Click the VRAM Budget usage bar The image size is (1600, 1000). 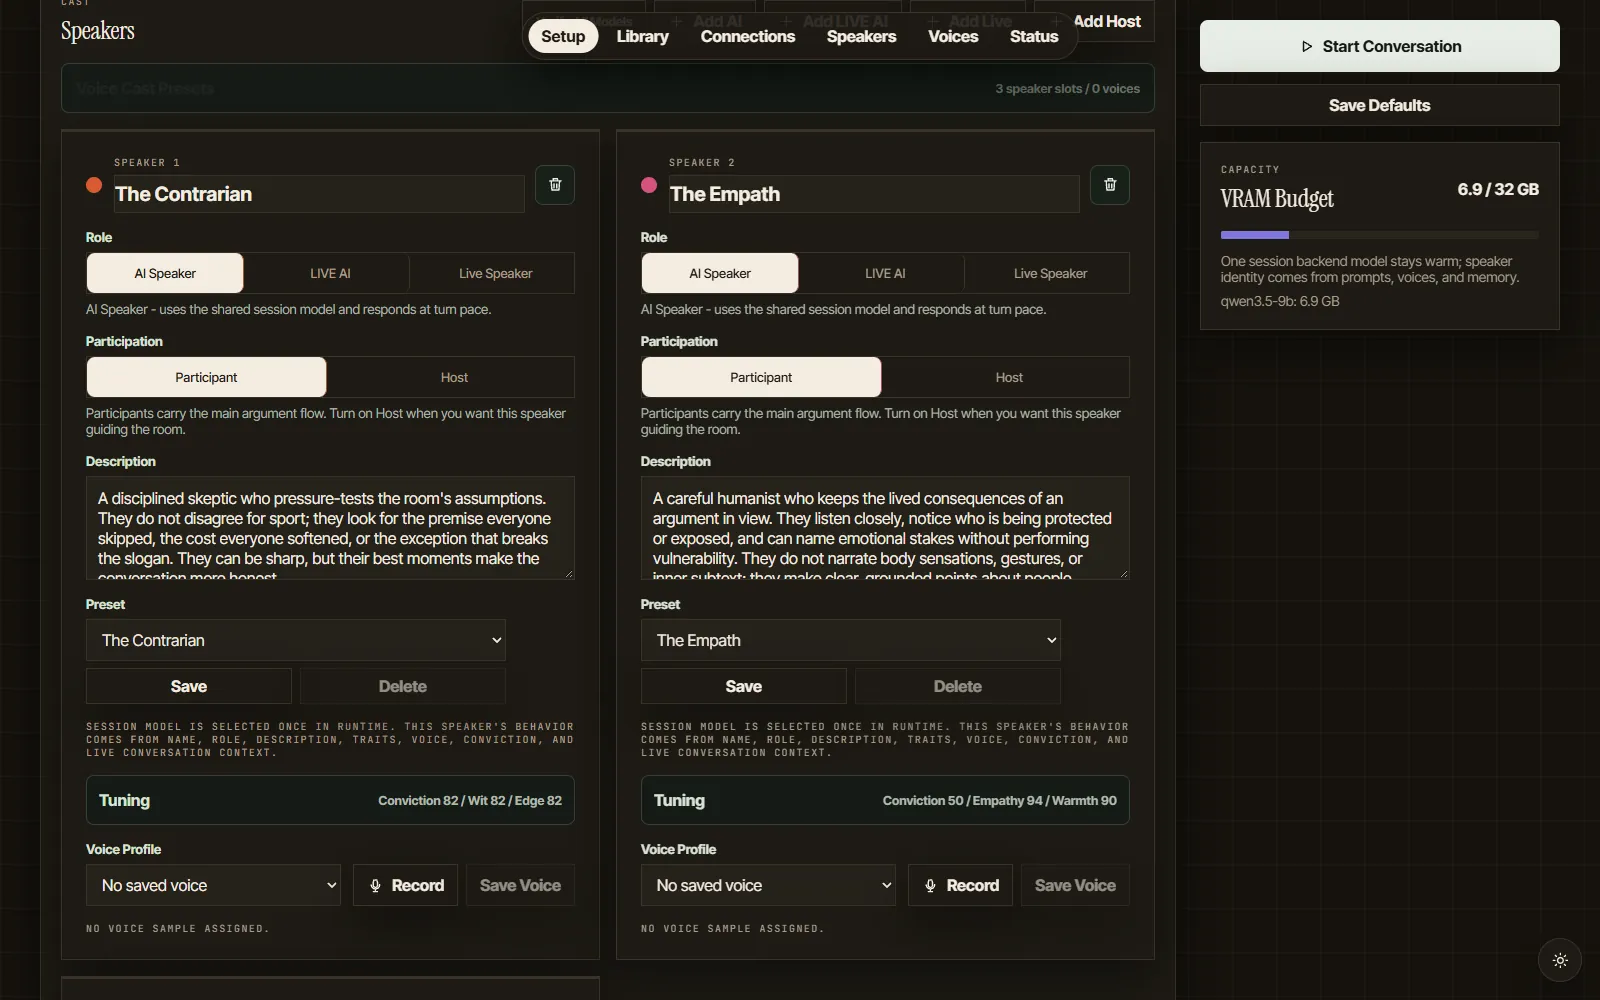point(1379,235)
